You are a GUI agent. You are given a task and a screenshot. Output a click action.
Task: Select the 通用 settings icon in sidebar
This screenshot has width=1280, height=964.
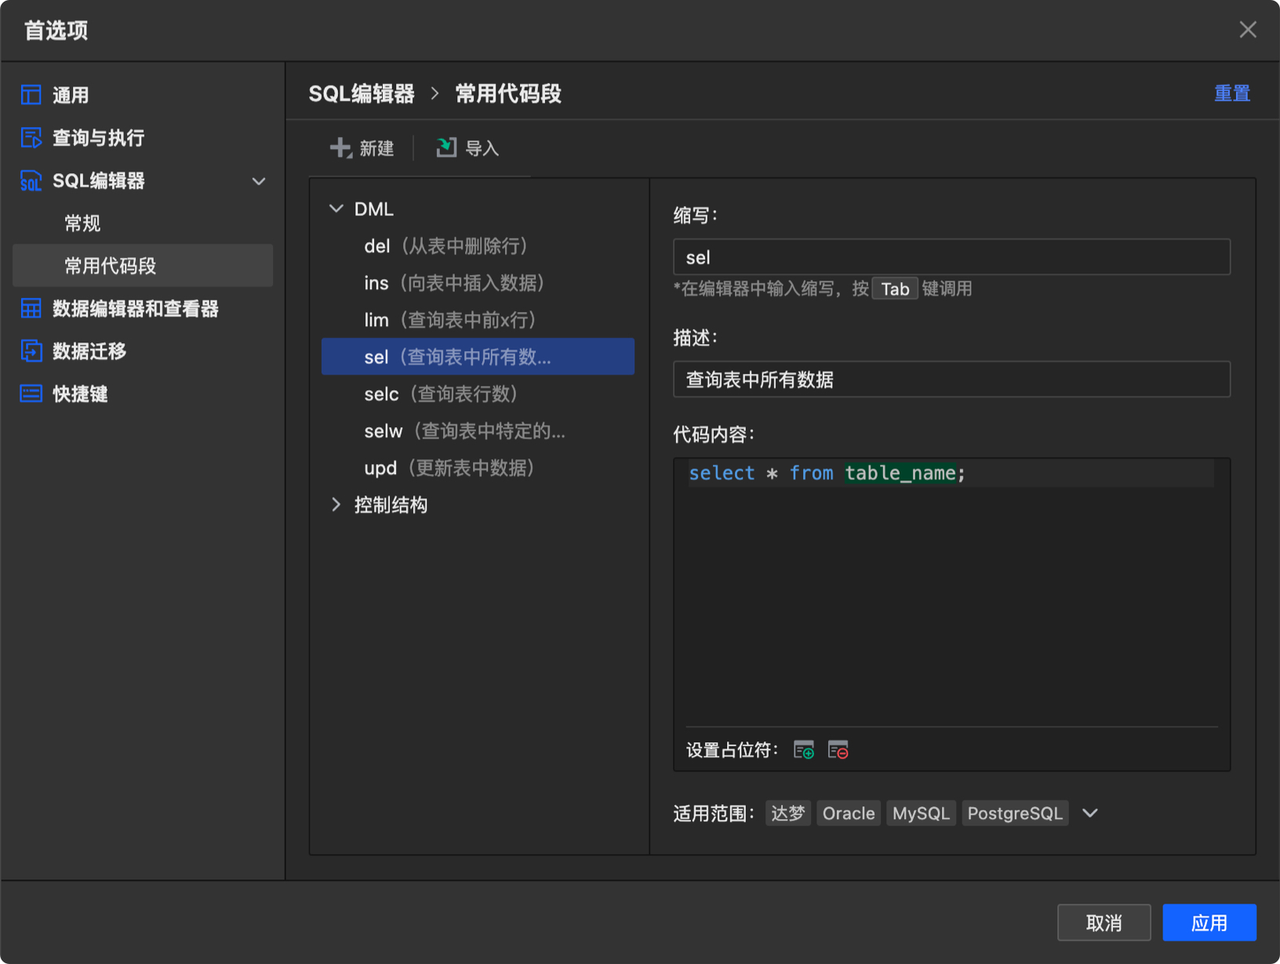[29, 94]
